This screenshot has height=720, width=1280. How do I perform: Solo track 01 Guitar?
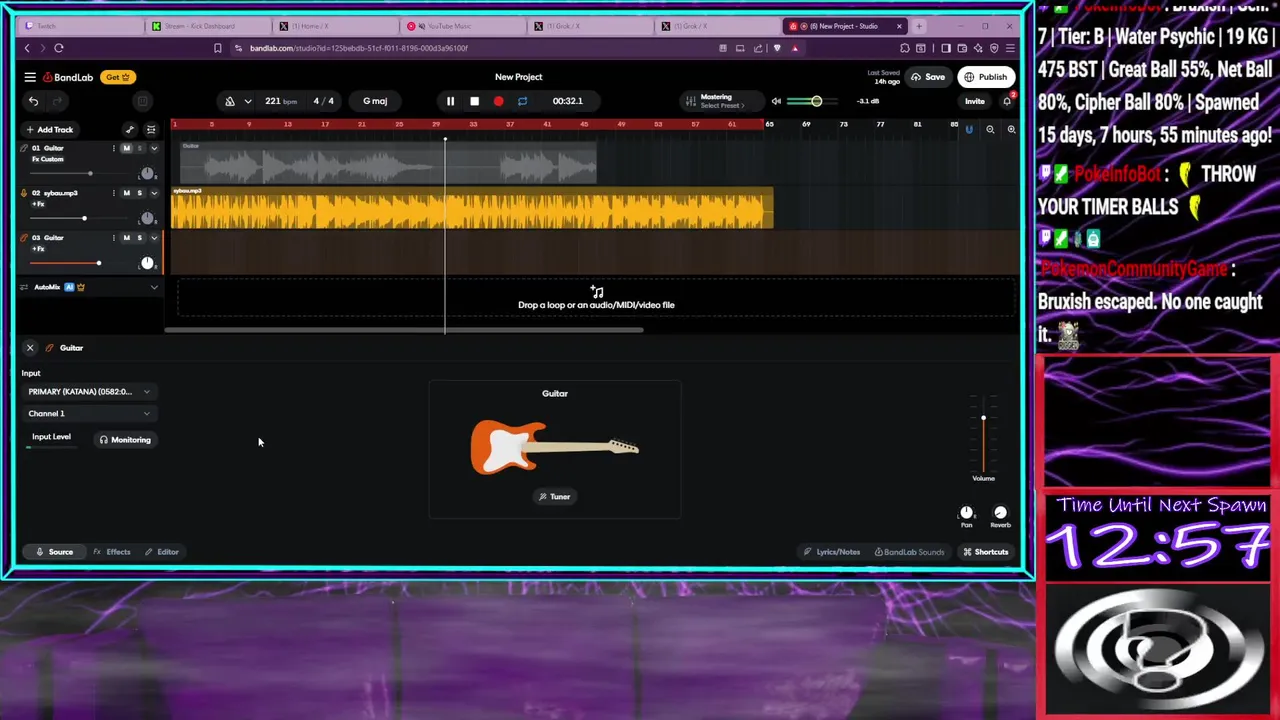point(140,148)
